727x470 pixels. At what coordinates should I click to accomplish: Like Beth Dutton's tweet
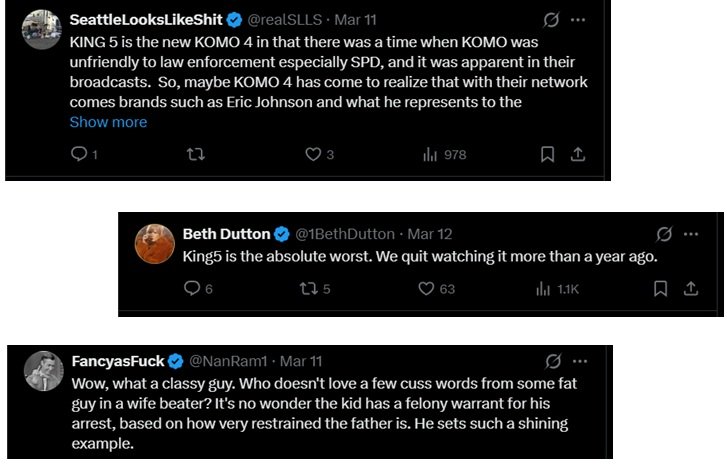(x=426, y=288)
